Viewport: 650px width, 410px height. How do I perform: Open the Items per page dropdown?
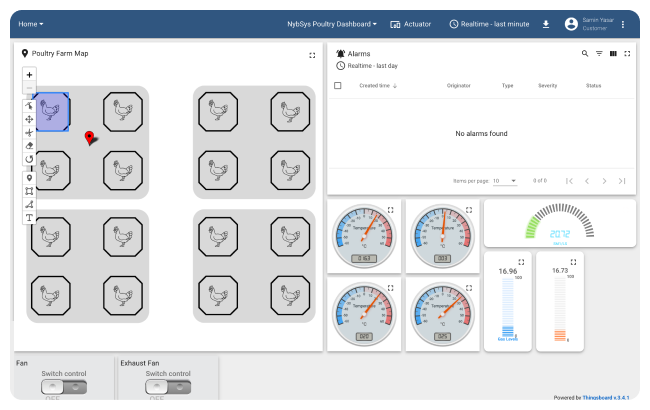tap(504, 181)
